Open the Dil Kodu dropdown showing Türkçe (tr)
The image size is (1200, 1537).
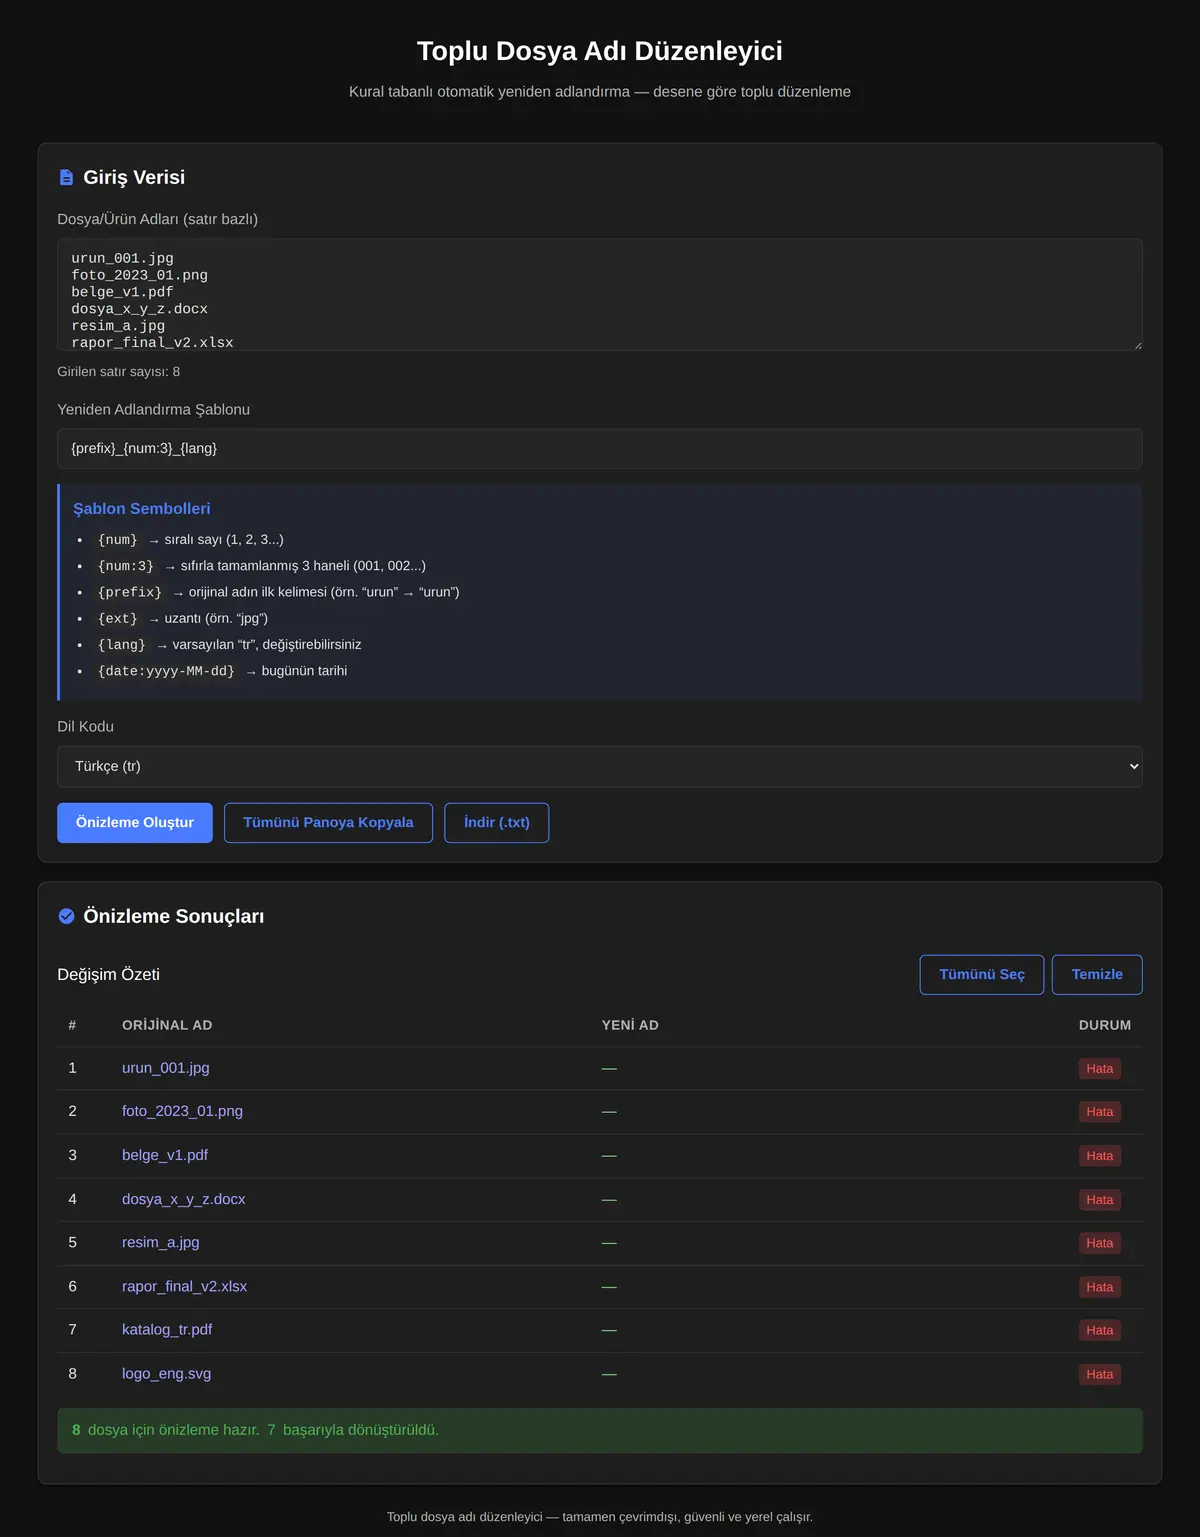[600, 766]
